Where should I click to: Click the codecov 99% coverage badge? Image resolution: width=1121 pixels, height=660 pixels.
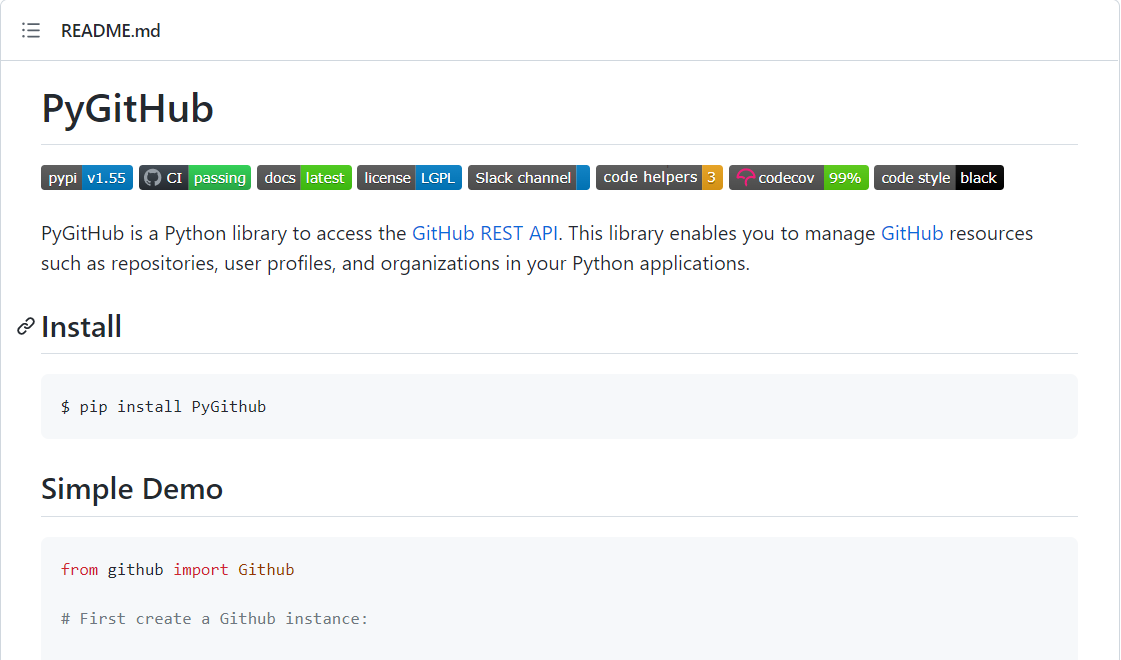799,177
